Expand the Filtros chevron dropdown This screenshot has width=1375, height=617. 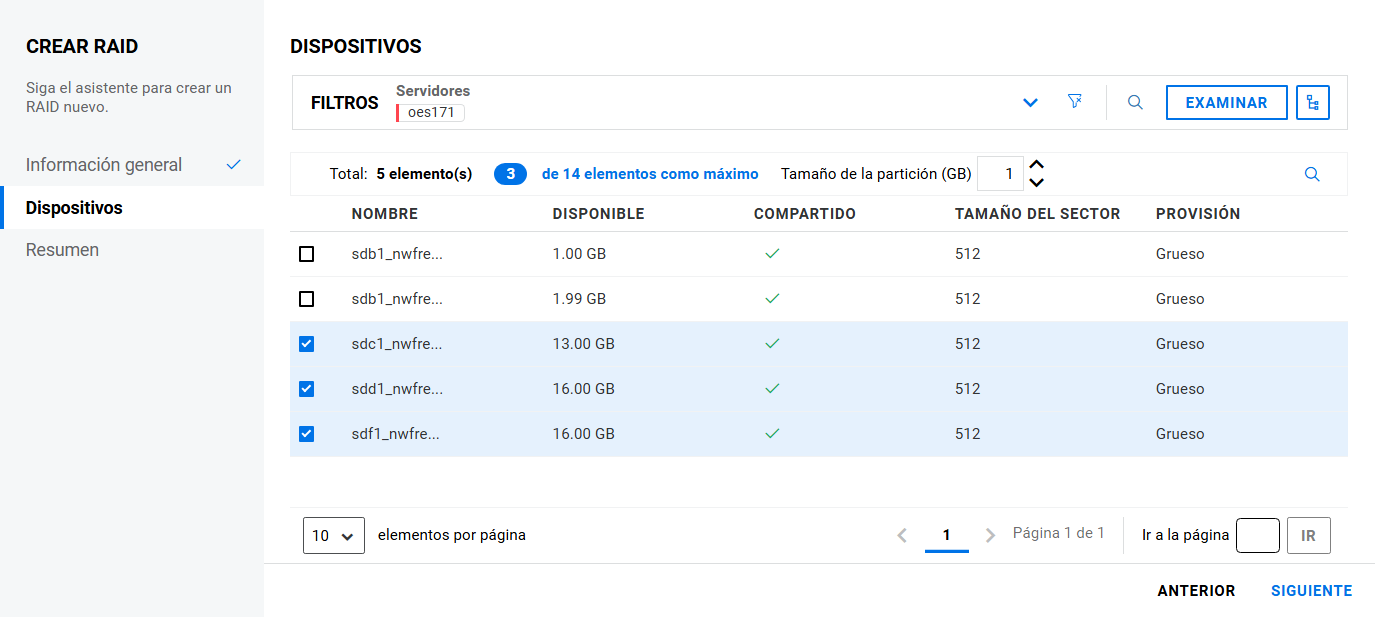pyautogui.click(x=1030, y=103)
